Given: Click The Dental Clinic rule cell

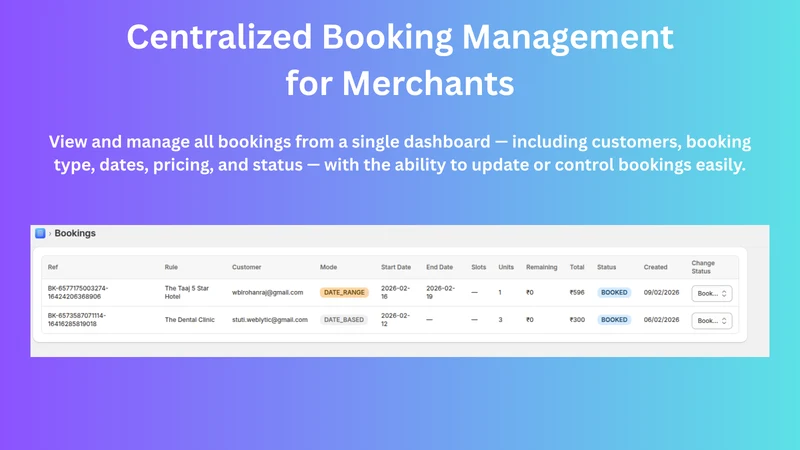Looking at the screenshot, I should (x=189, y=319).
